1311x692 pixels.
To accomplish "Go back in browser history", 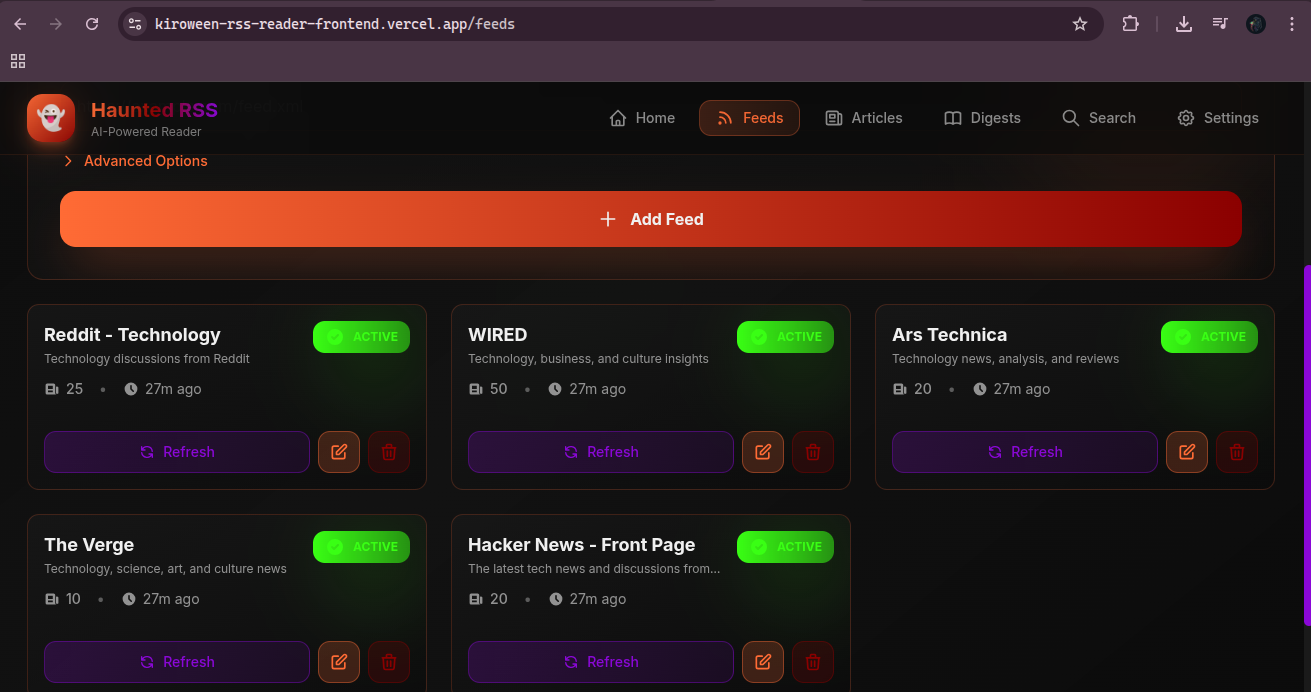I will 20,24.
